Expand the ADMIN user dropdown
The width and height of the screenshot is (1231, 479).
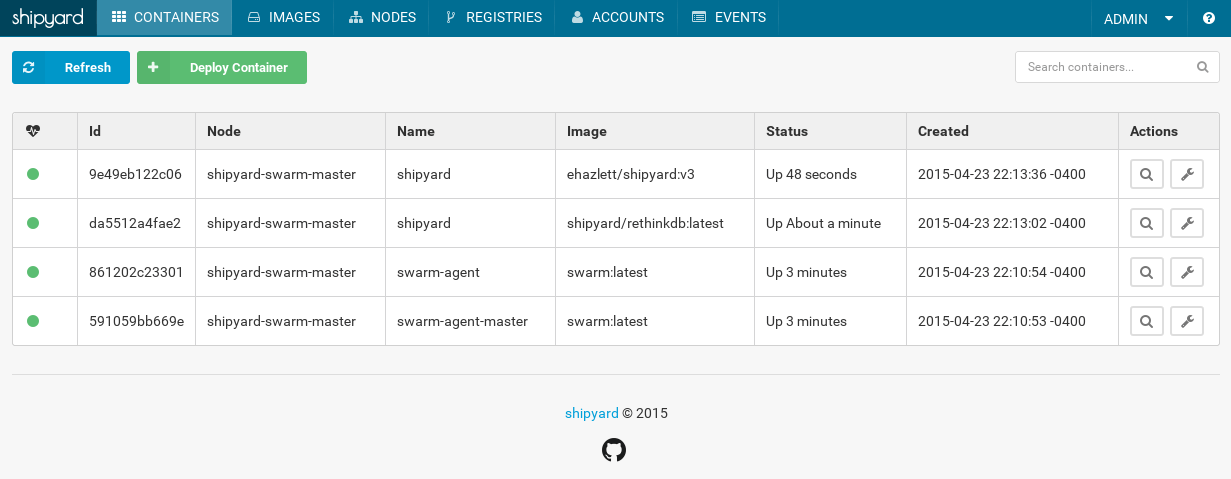pos(1139,18)
